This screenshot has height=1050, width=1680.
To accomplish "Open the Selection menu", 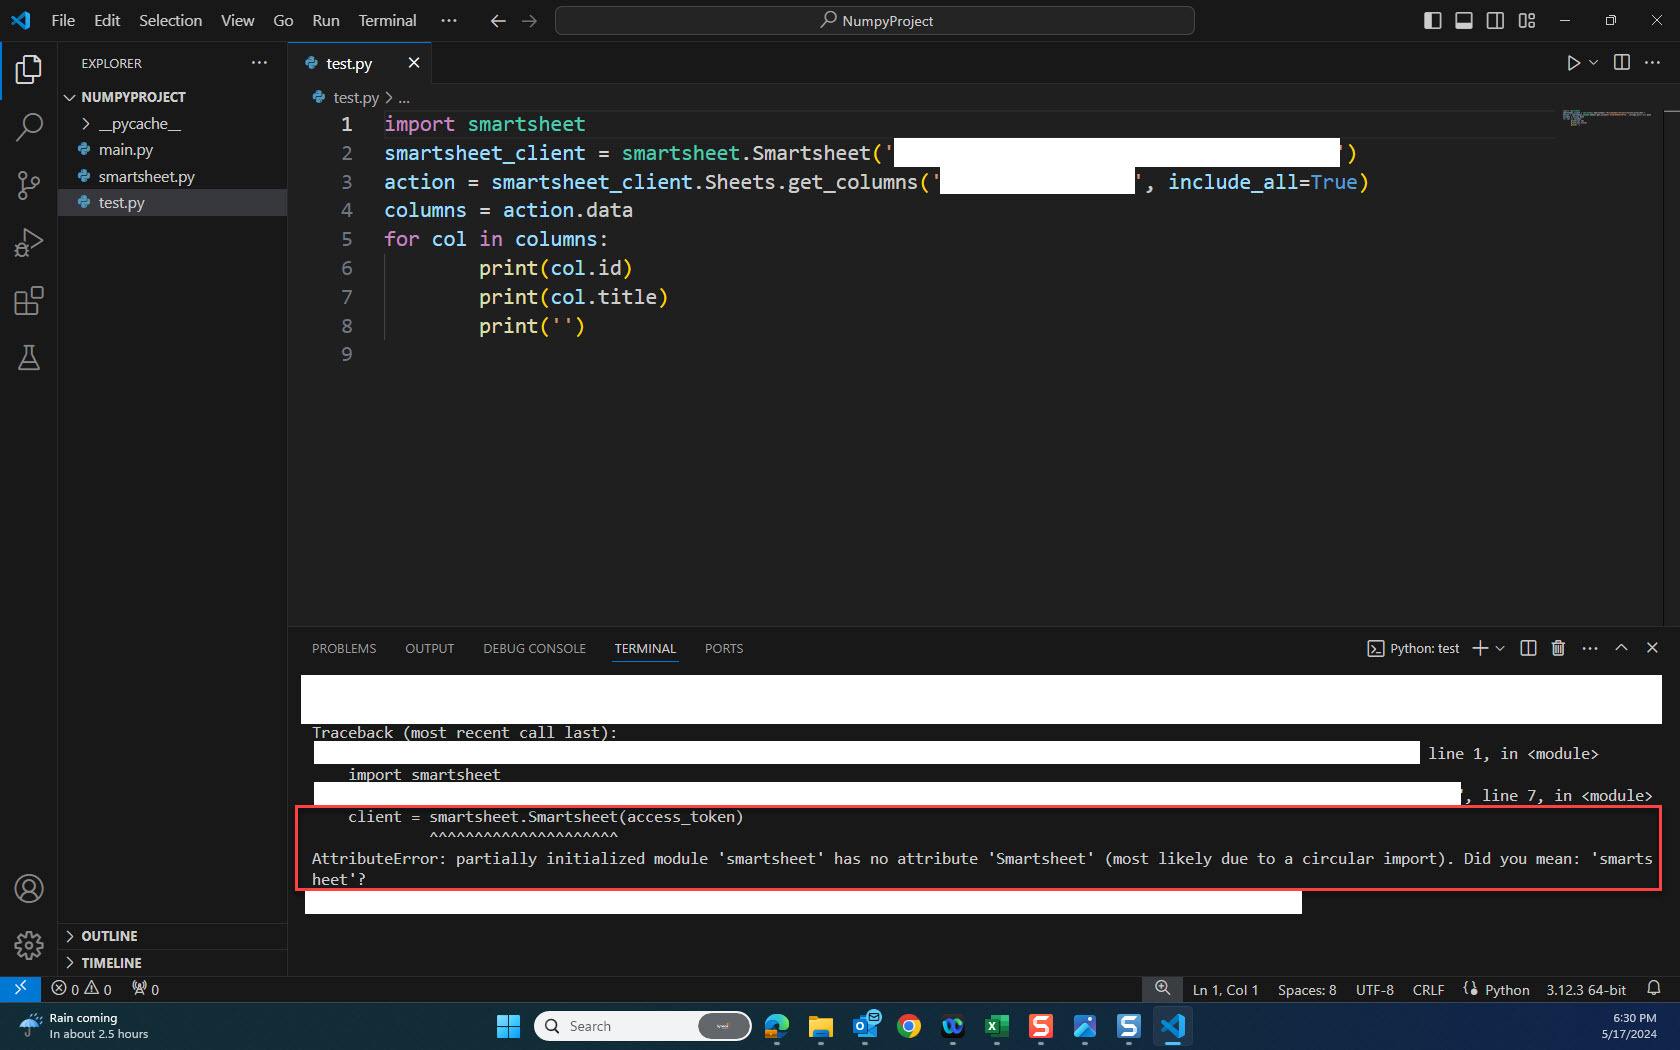I will pyautogui.click(x=170, y=20).
